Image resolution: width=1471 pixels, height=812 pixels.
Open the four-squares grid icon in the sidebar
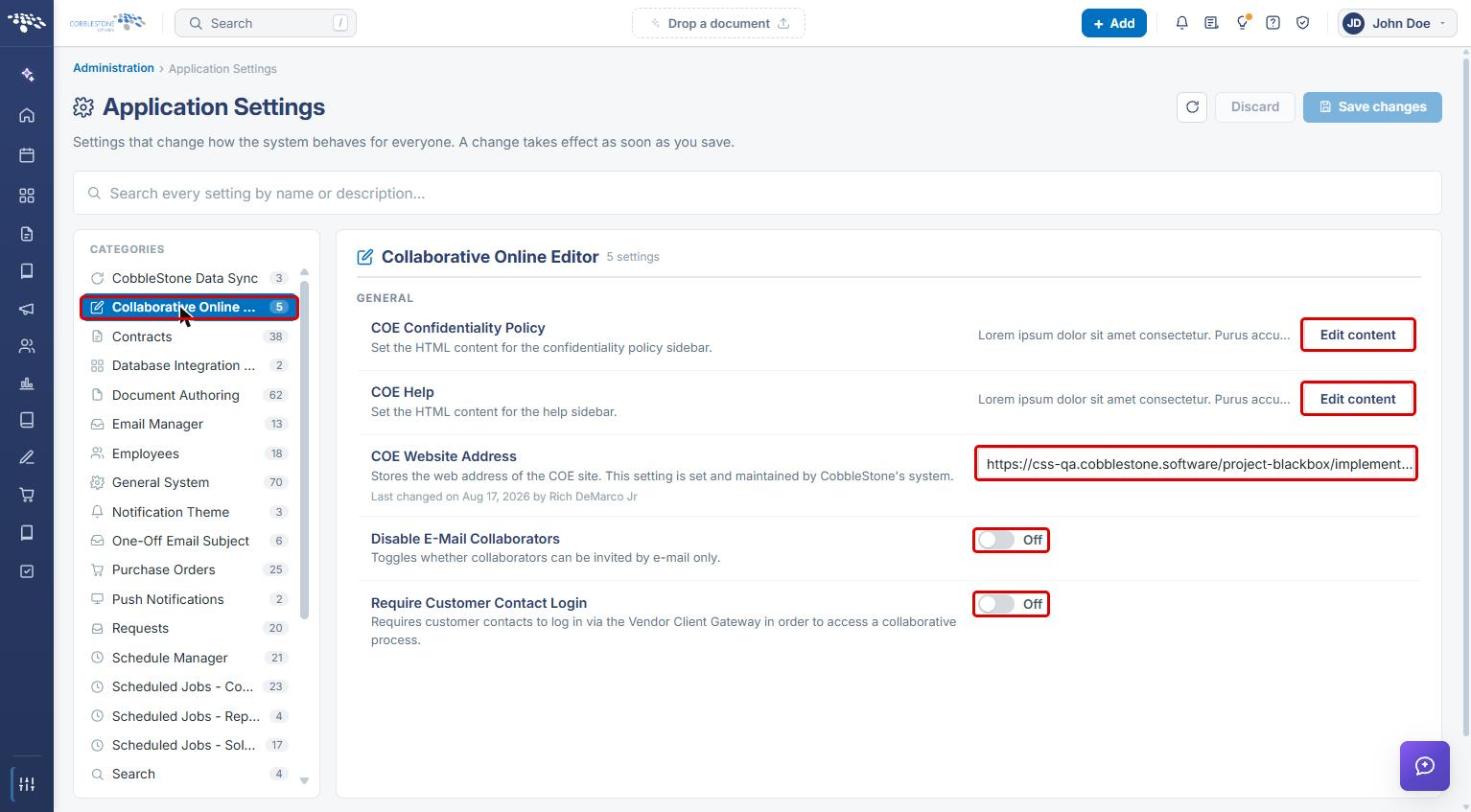pos(27,195)
